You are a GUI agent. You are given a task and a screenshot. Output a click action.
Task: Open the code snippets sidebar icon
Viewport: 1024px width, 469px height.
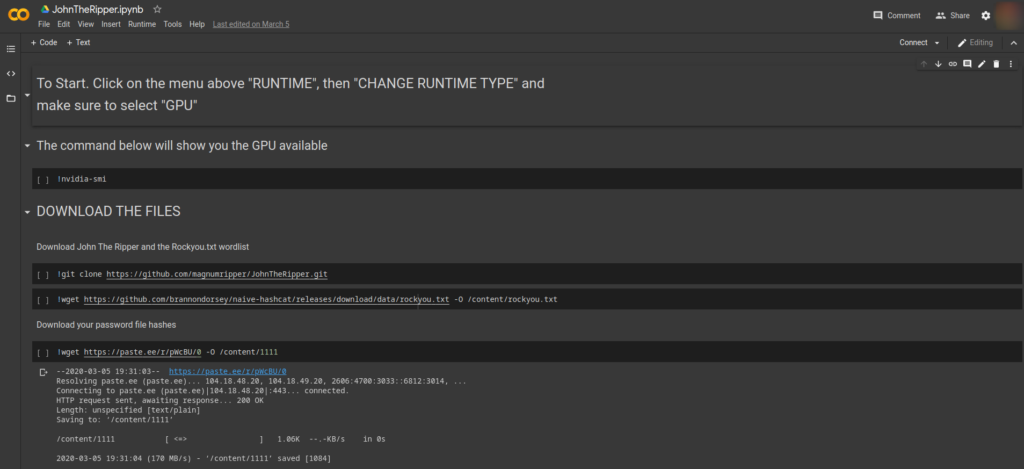pos(10,73)
